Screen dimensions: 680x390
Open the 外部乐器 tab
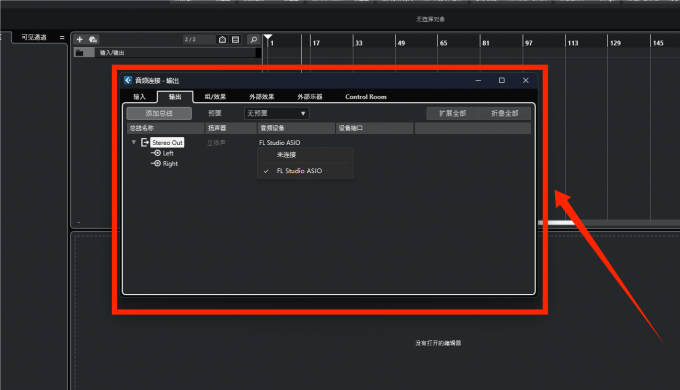click(x=310, y=97)
